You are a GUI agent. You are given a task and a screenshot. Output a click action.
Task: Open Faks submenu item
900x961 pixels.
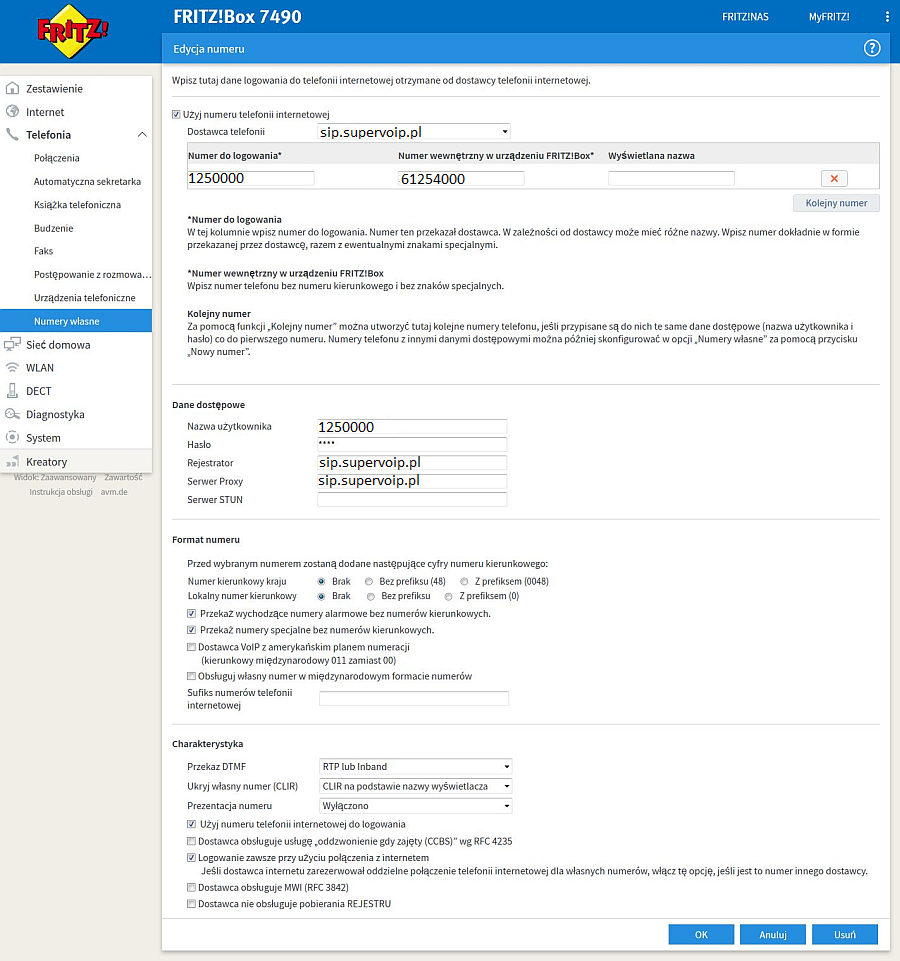click(44, 251)
